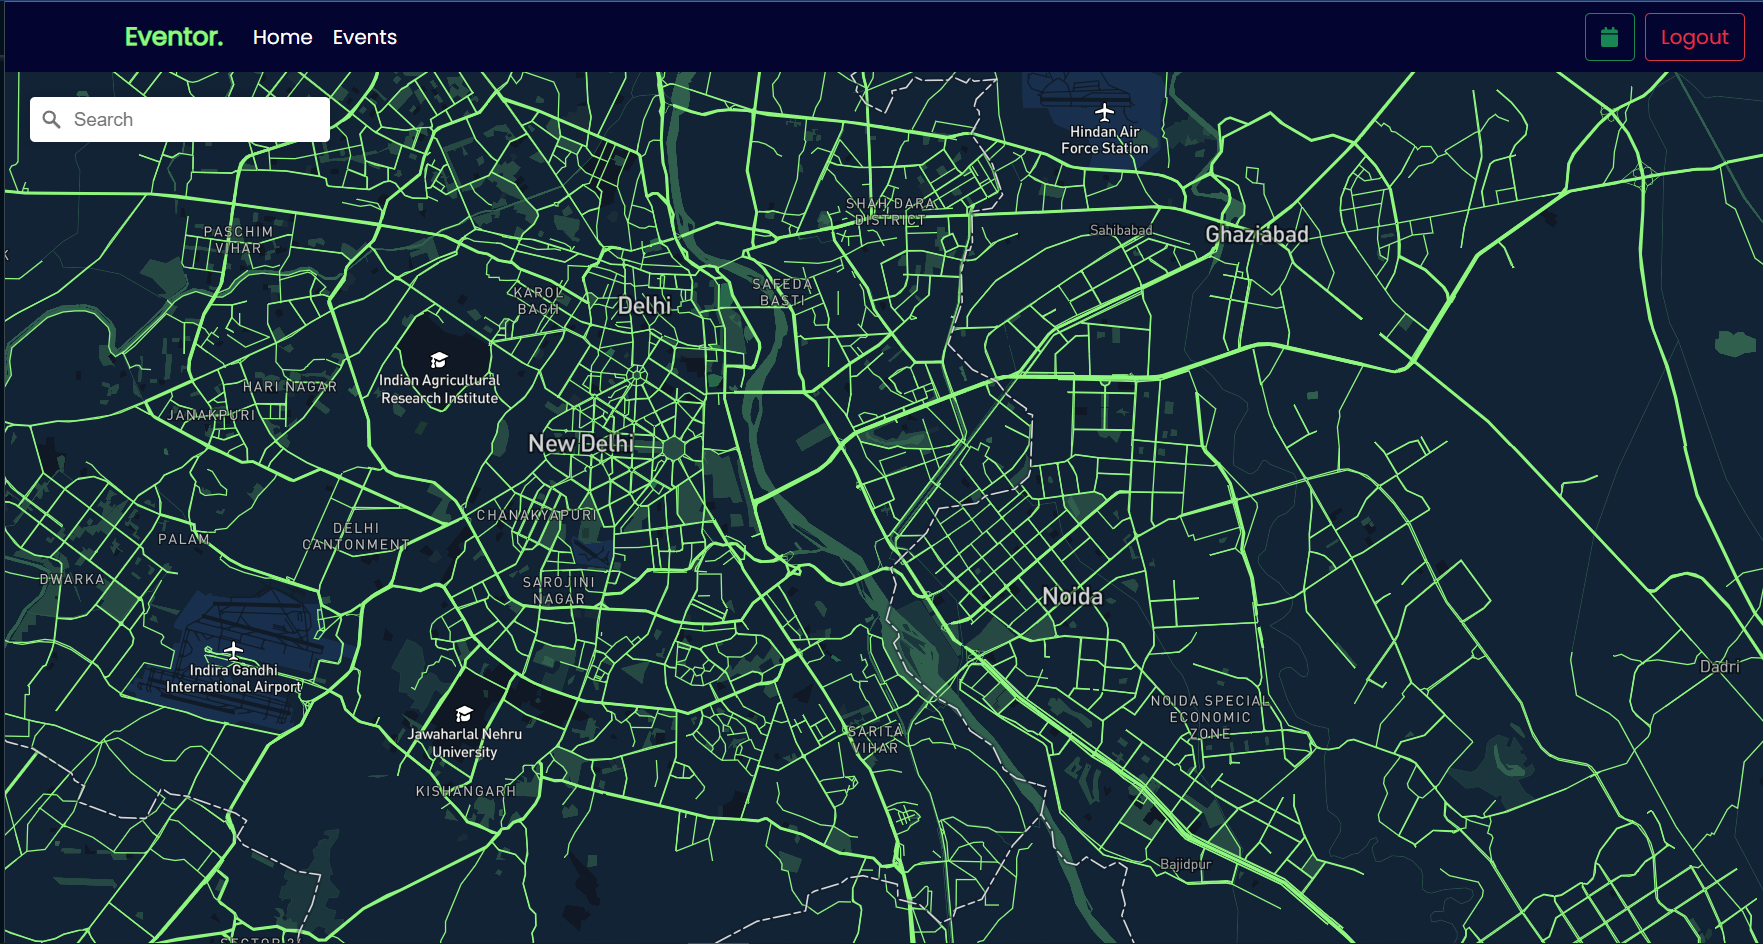The image size is (1763, 944).
Task: Click the DELHI CANTONMENT label
Action: tap(356, 536)
